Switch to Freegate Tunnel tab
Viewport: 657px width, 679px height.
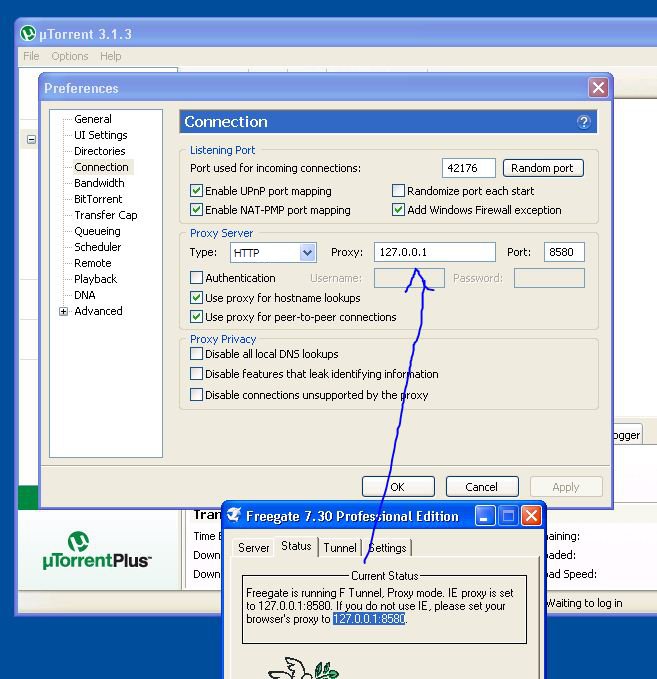(x=340, y=548)
